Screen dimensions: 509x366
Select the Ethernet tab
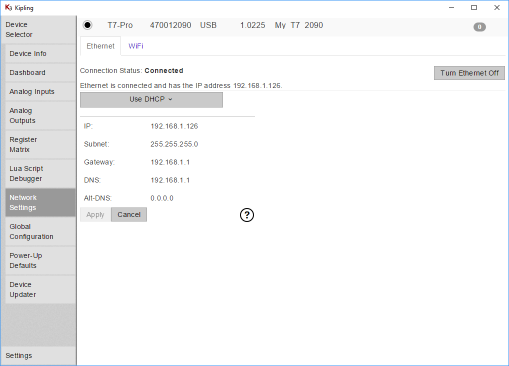click(100, 46)
